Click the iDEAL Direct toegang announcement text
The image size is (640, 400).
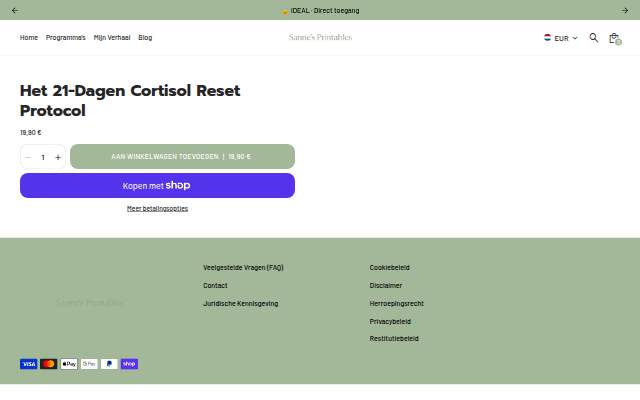point(320,11)
